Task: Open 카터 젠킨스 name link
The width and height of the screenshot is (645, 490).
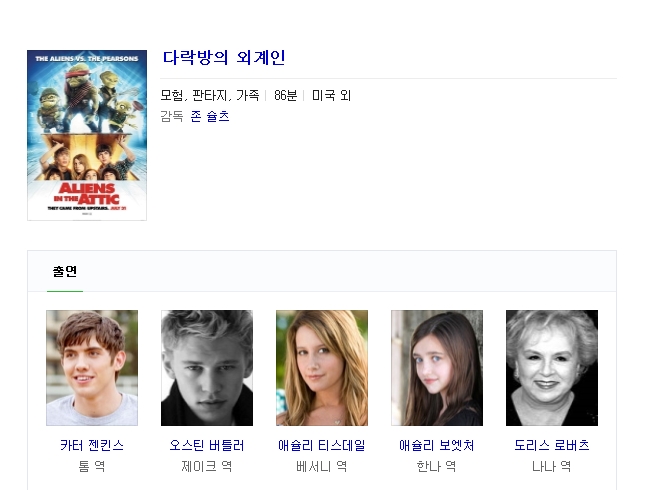Action: [92, 445]
